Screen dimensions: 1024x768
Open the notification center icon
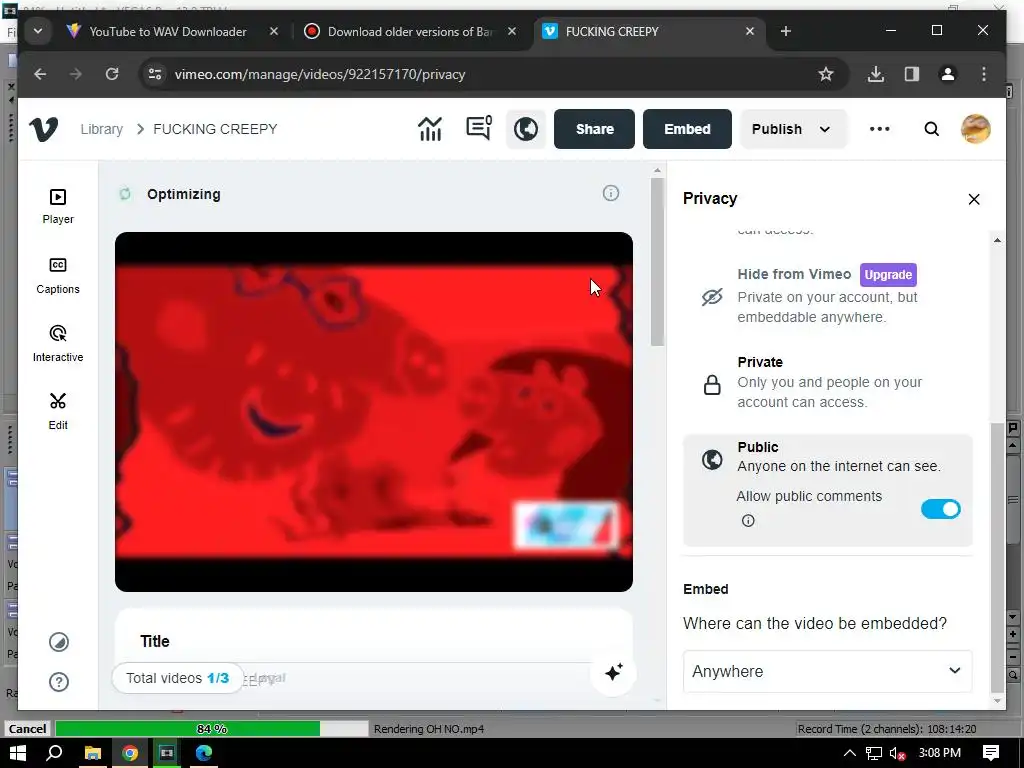point(991,752)
